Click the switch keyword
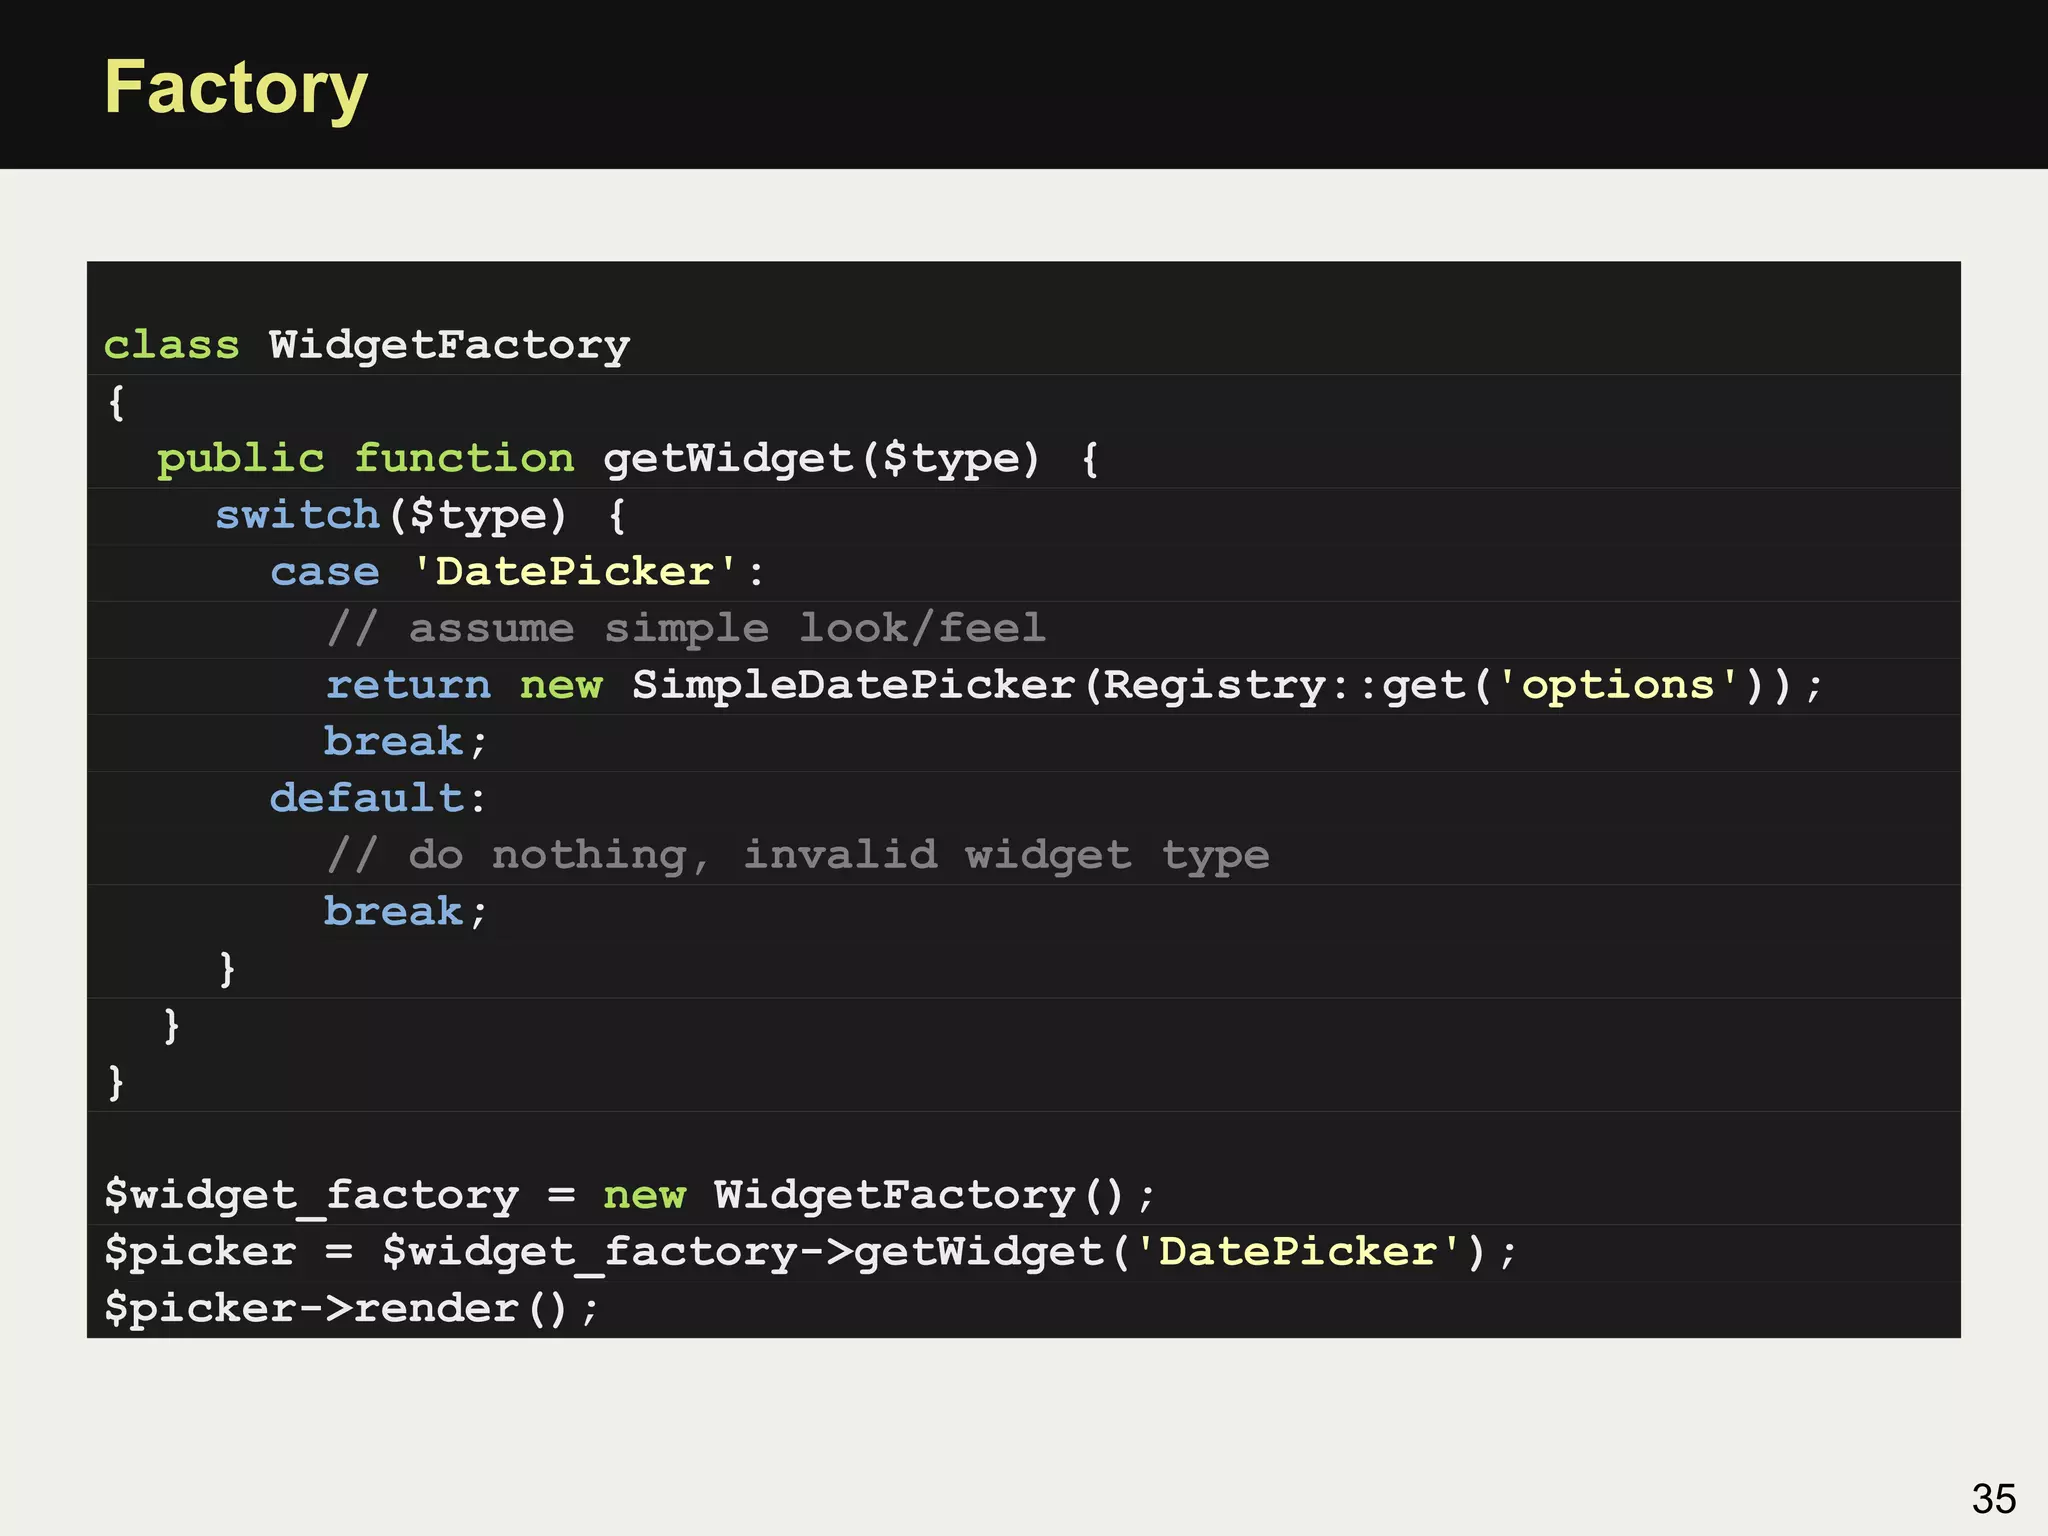 (x=297, y=515)
